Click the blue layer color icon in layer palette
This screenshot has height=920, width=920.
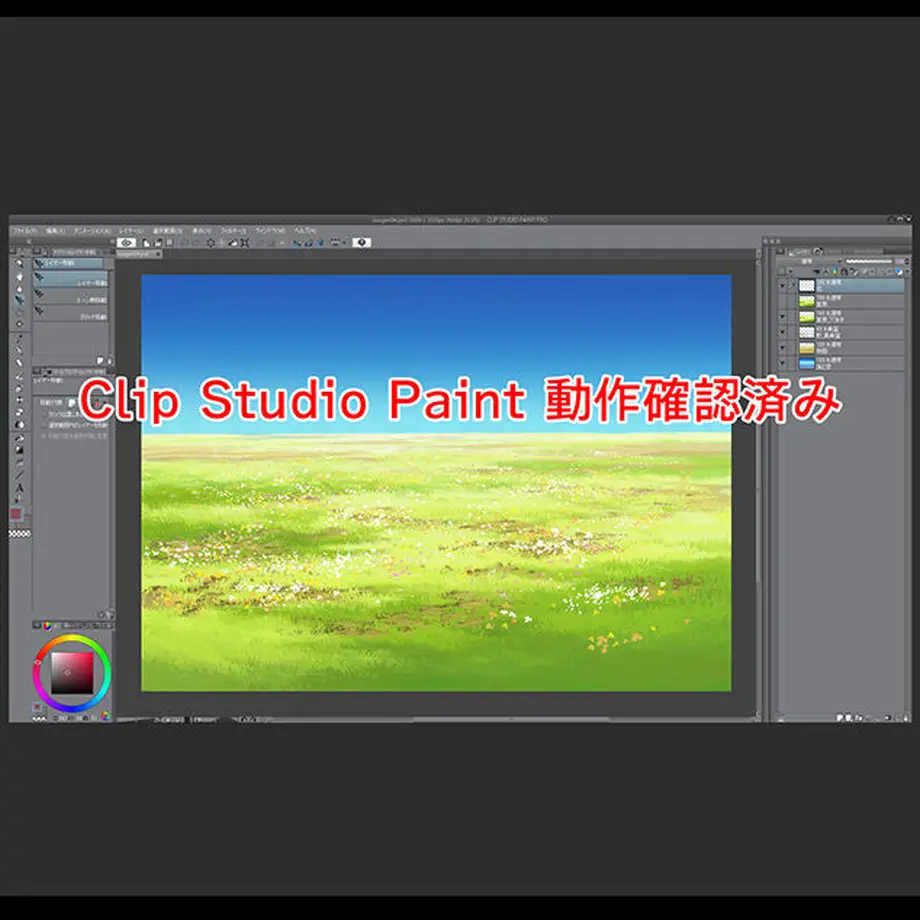[x=898, y=272]
